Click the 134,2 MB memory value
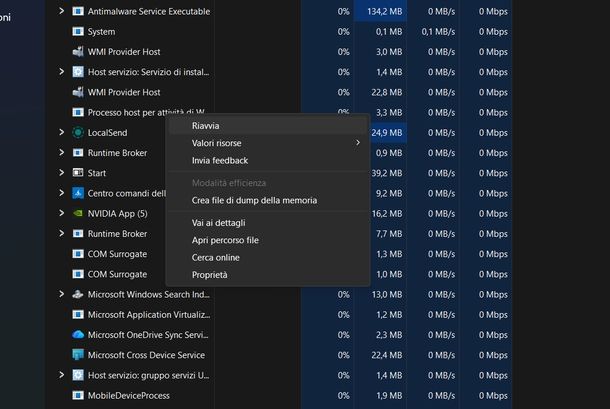Image resolution: width=610 pixels, height=409 pixels. 384,12
